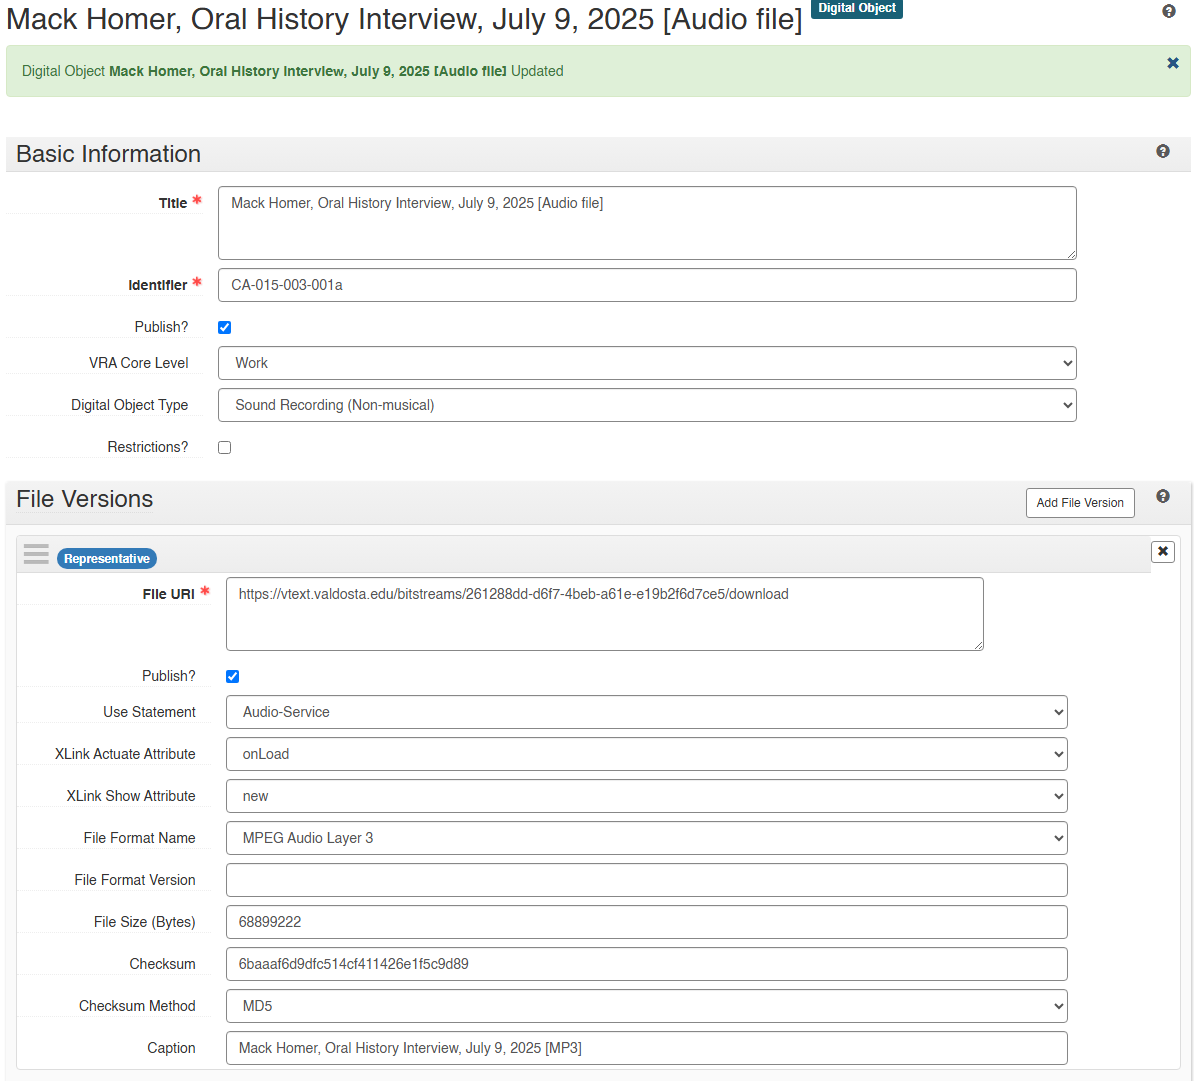Grab the file version drag handle
The height and width of the screenshot is (1081, 1194).
click(x=36, y=554)
